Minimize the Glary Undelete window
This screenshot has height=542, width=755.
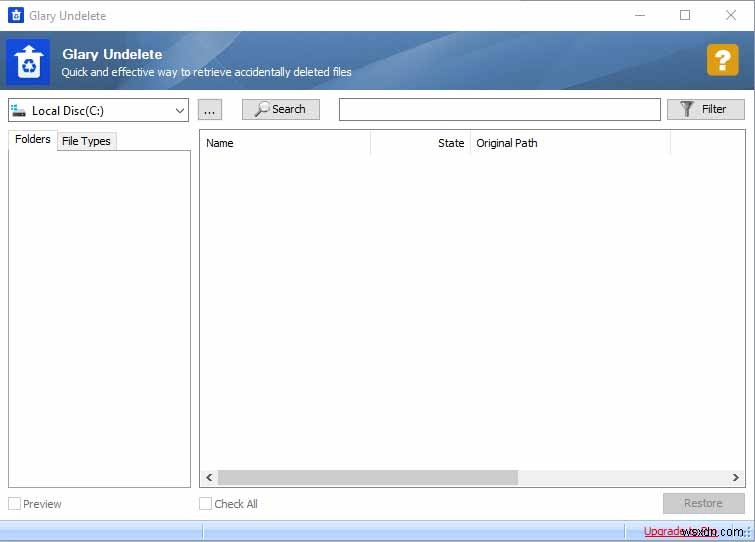click(640, 15)
